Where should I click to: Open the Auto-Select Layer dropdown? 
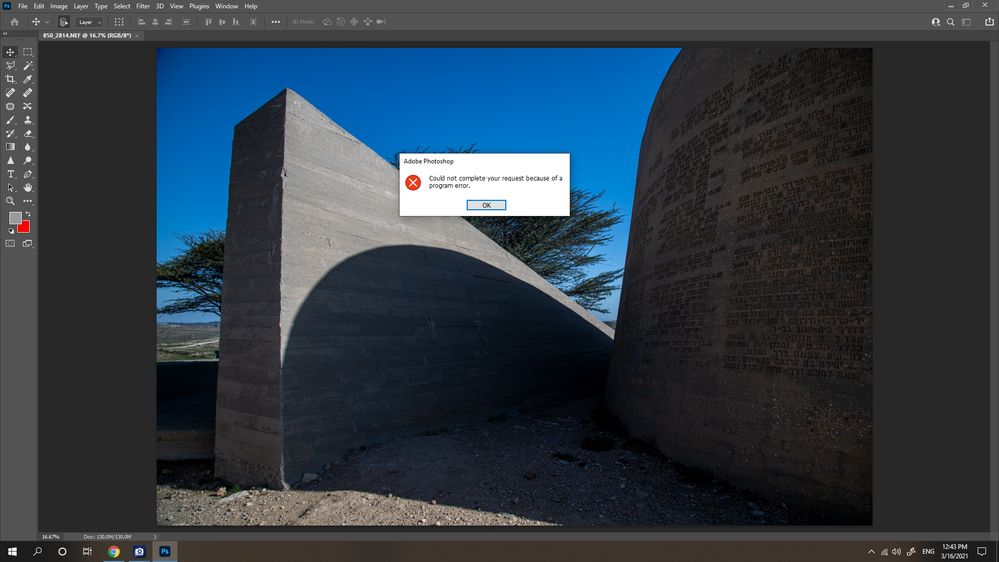89,22
